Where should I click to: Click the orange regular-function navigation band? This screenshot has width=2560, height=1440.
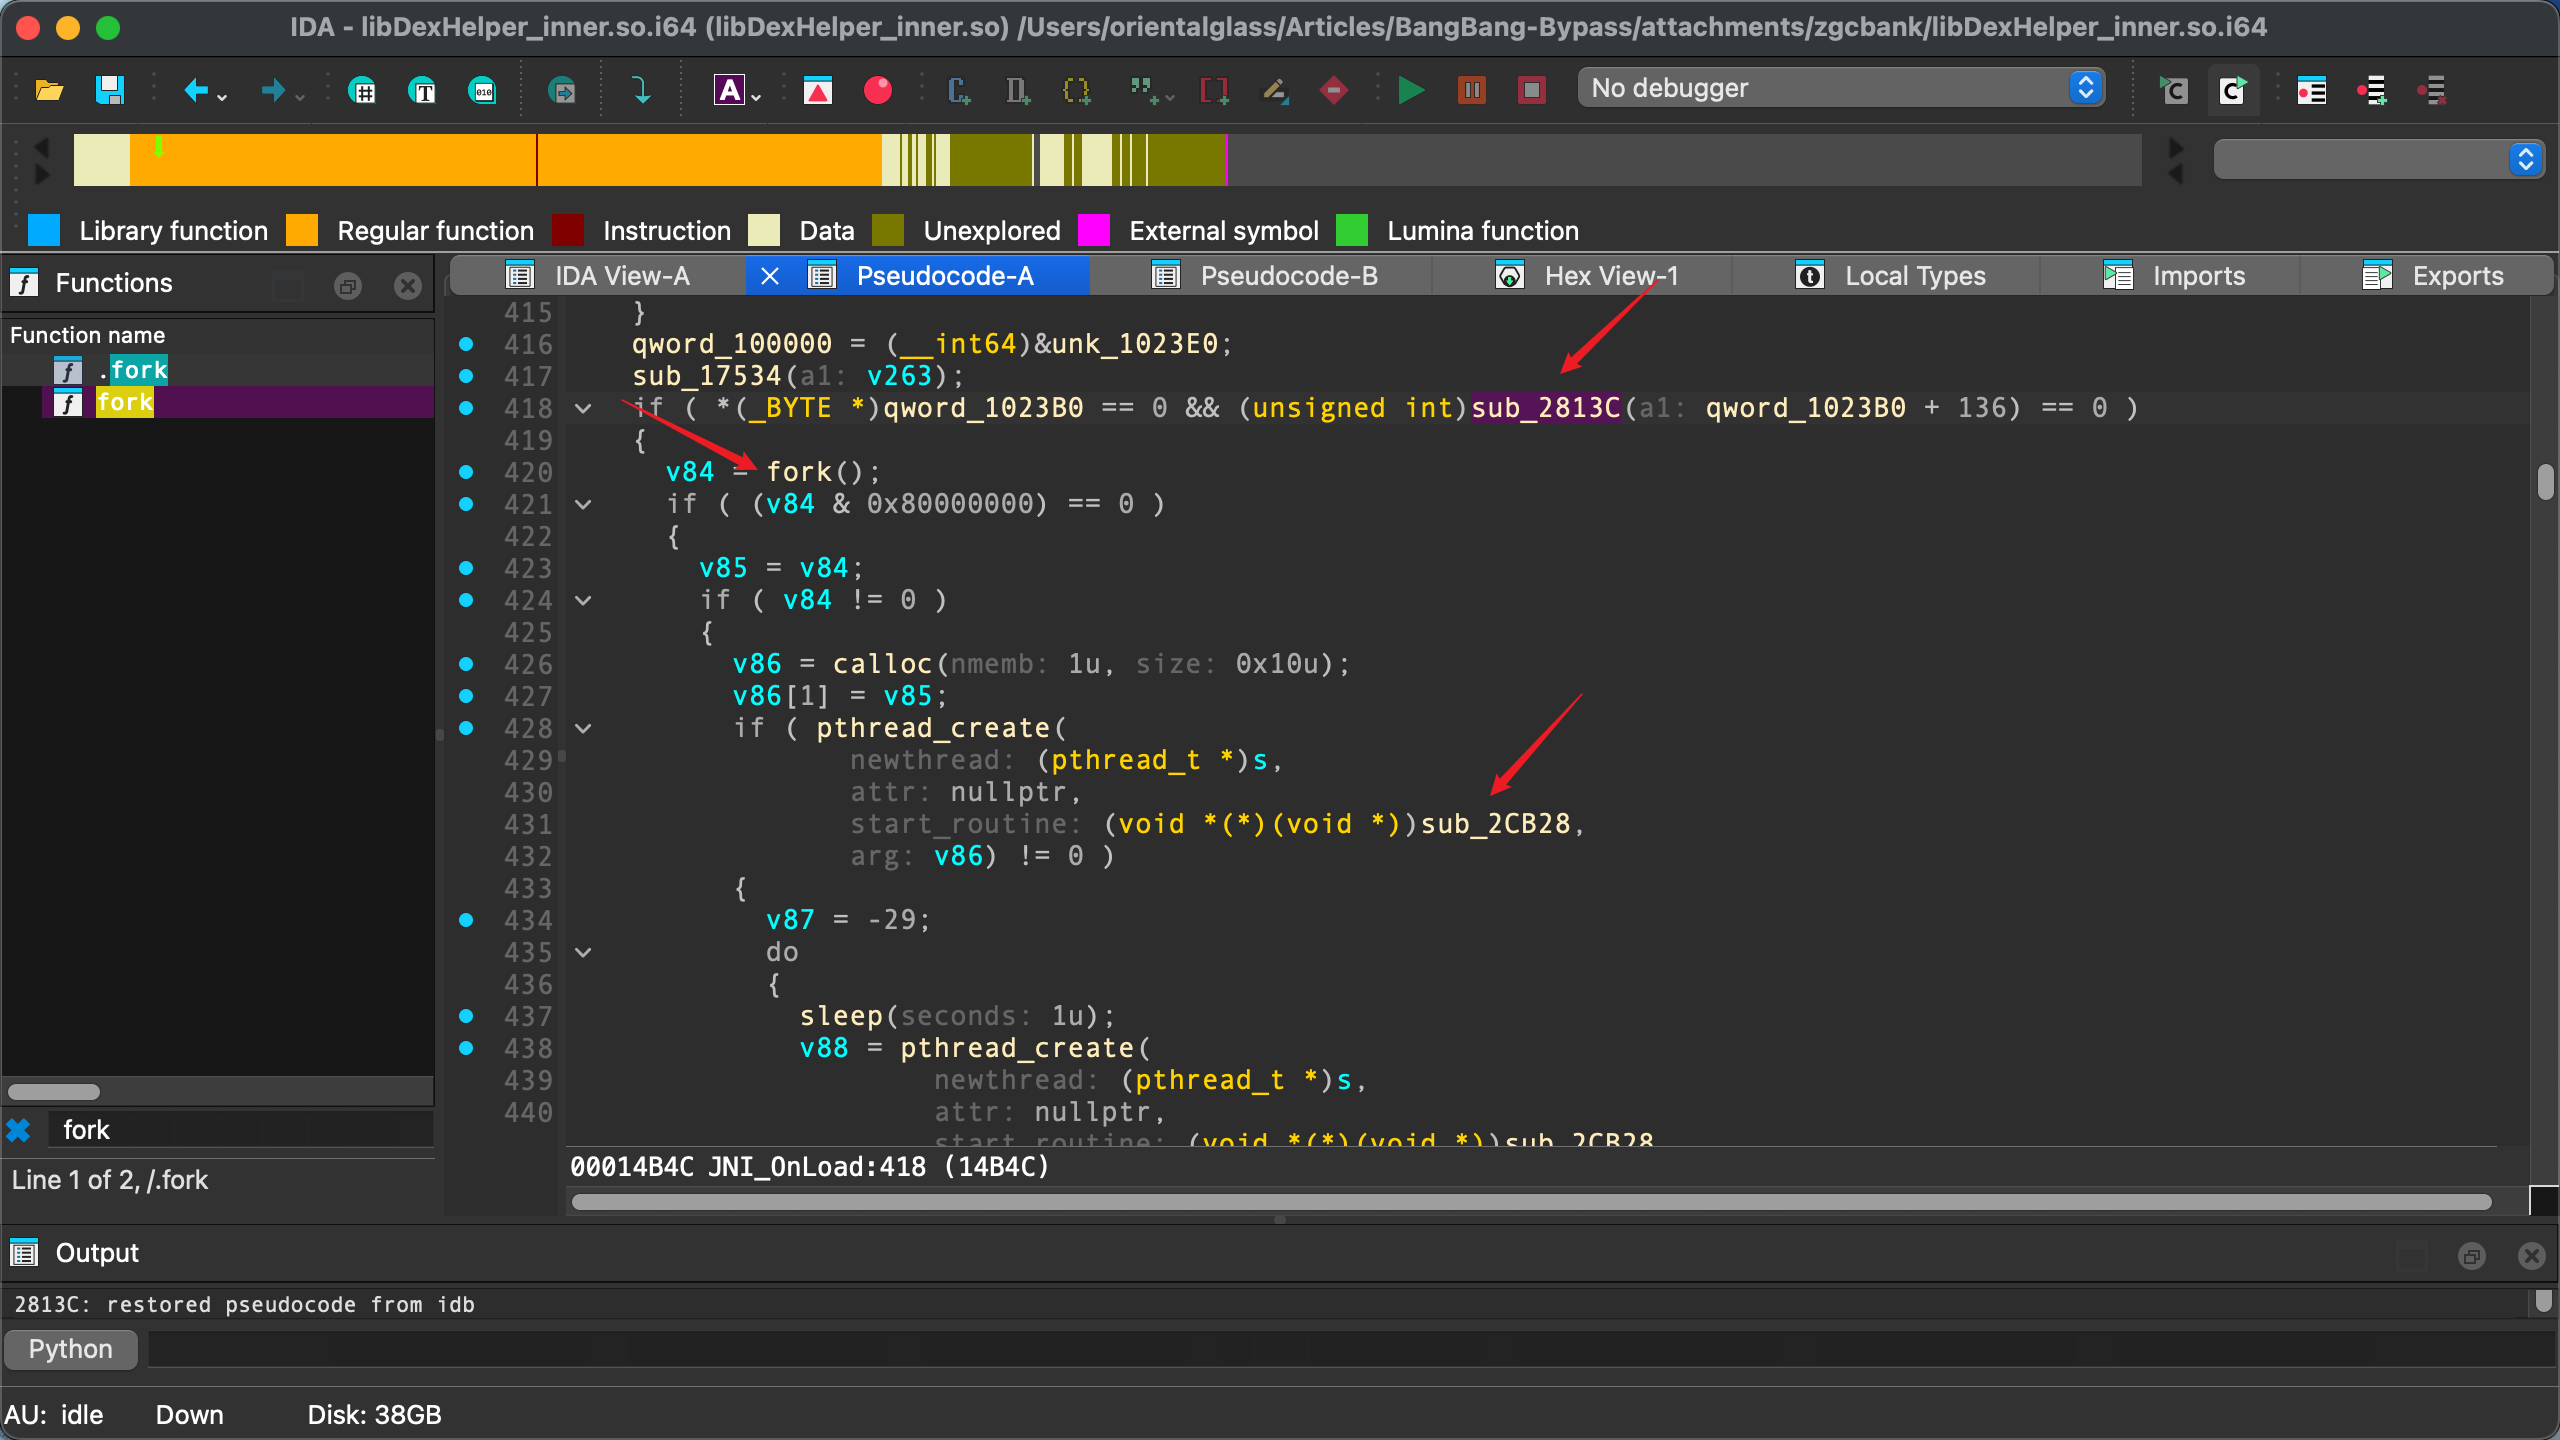[505, 160]
